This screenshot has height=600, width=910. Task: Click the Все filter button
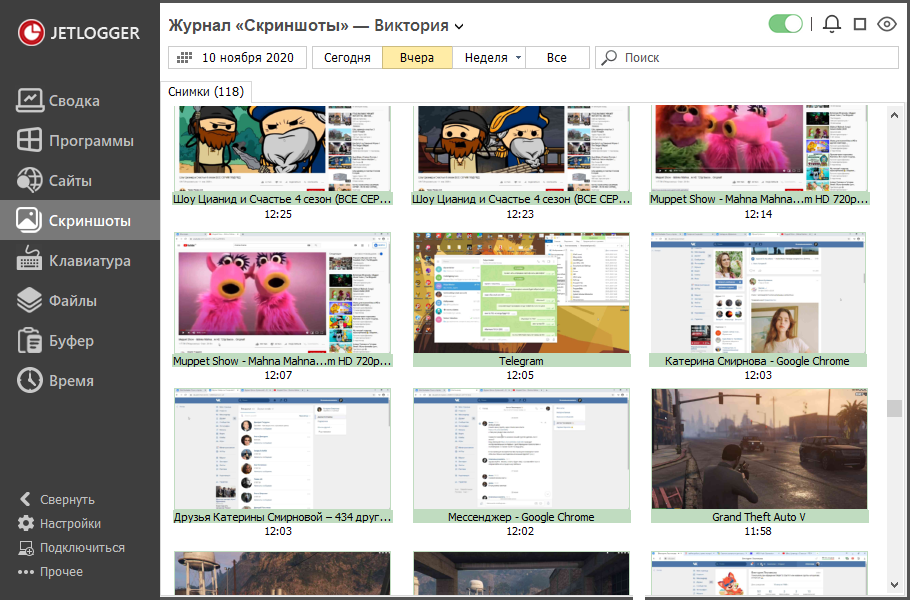pos(557,58)
